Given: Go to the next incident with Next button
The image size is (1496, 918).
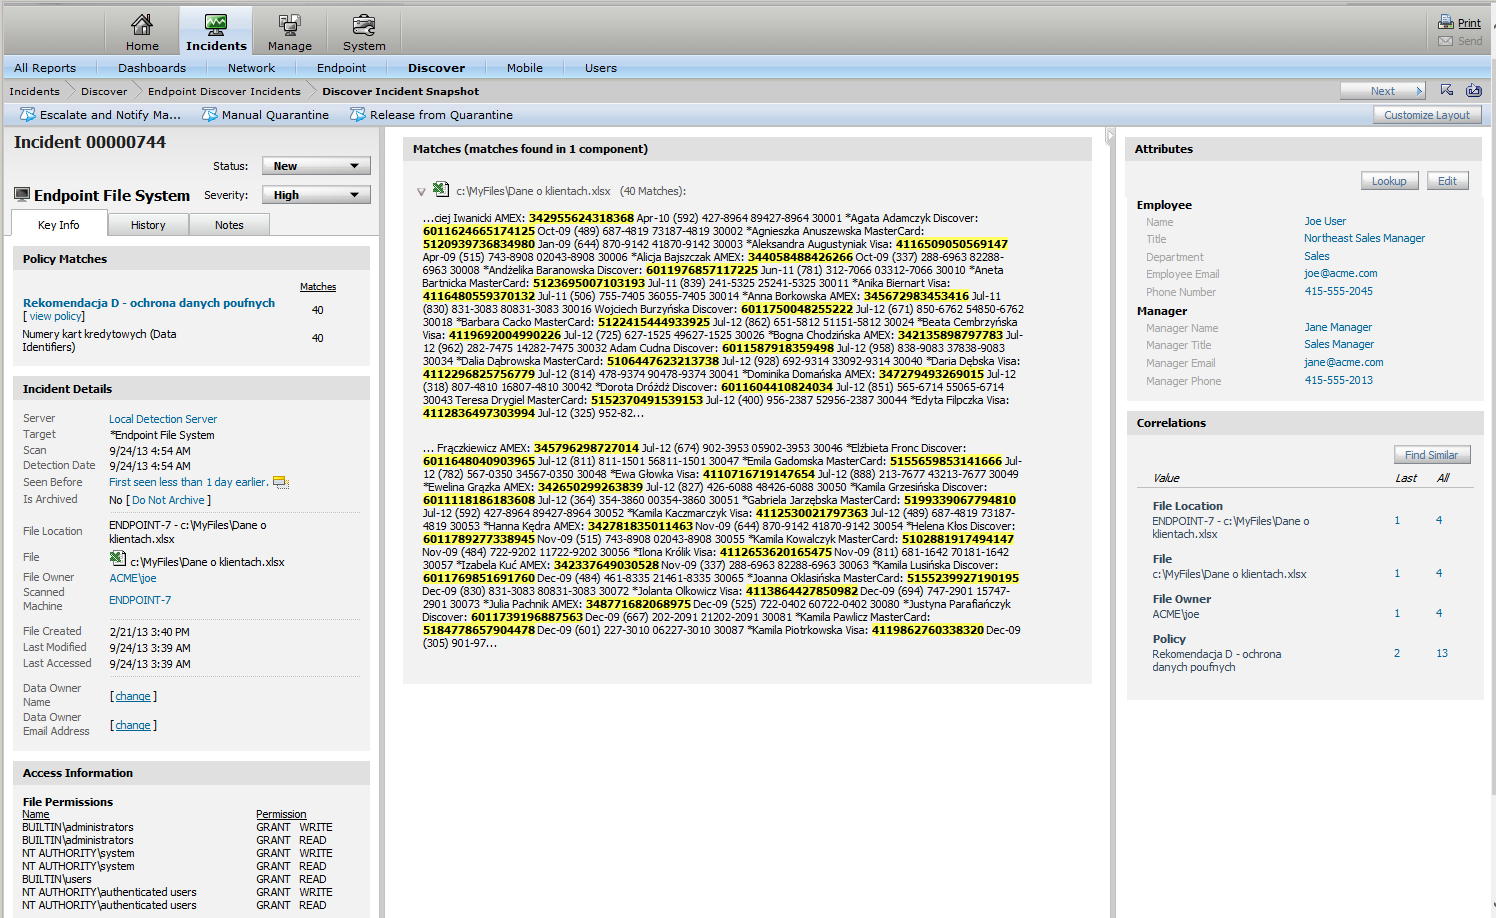Looking at the screenshot, I should tap(1383, 91).
